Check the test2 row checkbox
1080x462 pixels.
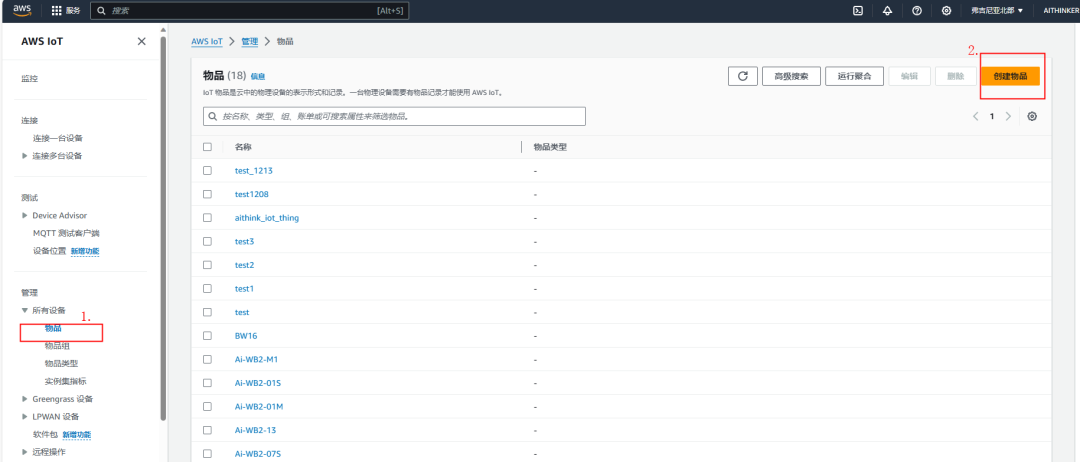[x=207, y=265]
